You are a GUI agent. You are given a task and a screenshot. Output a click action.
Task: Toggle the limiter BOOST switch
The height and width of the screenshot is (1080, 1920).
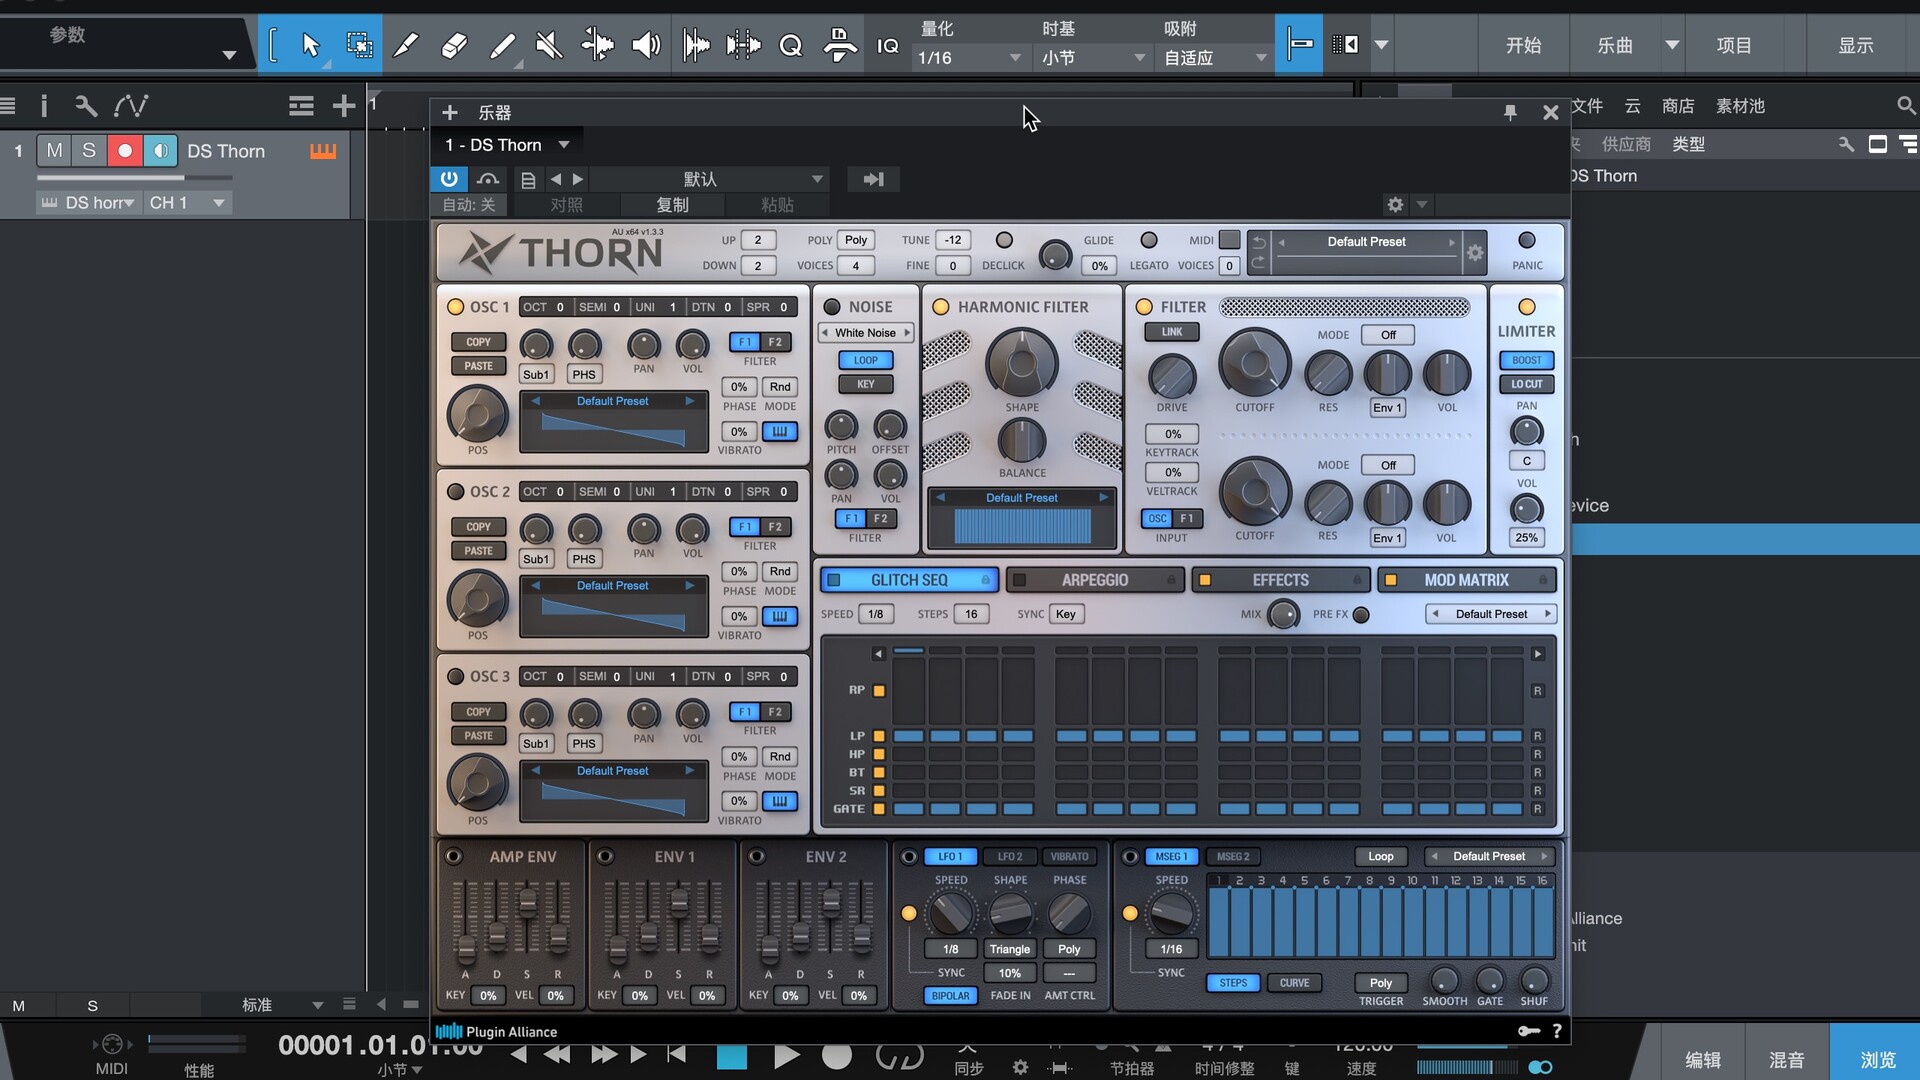click(1526, 360)
